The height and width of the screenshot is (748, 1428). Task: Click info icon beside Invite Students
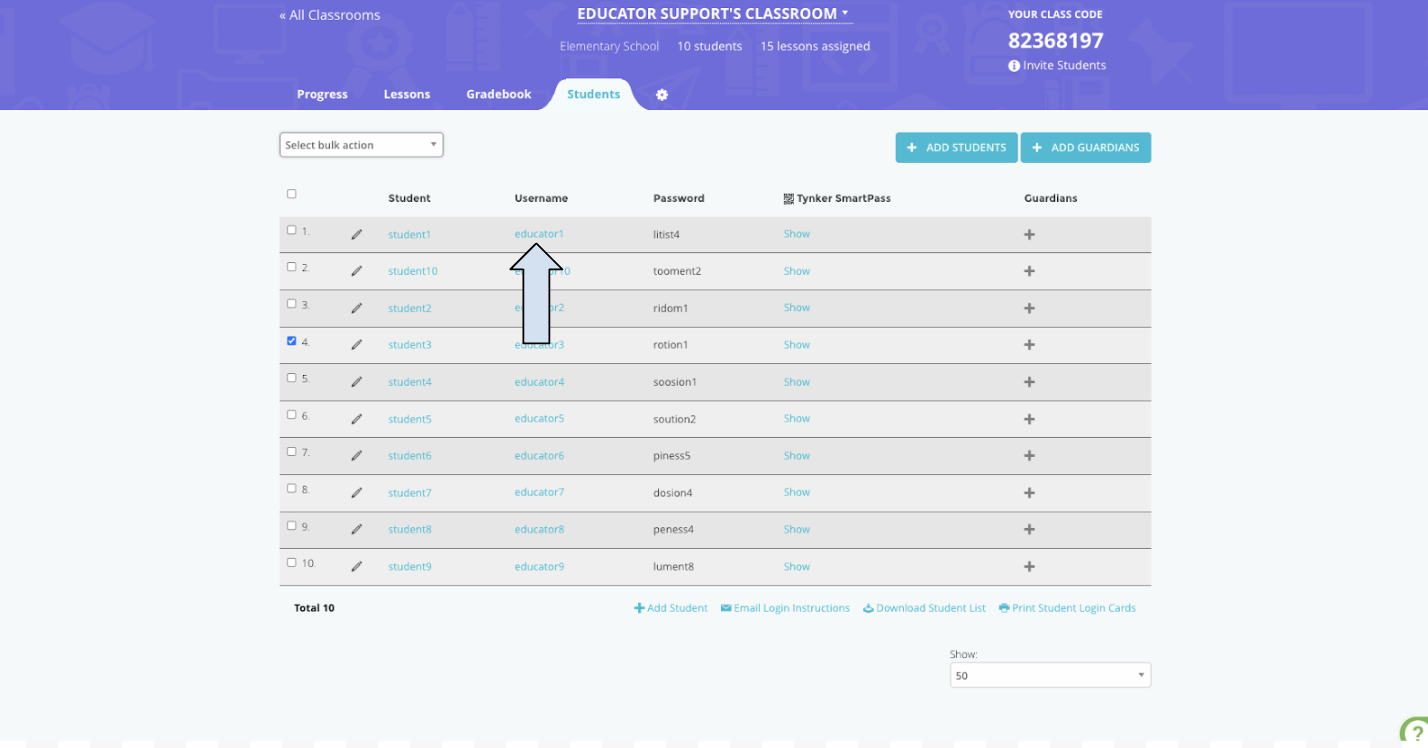(1014, 66)
